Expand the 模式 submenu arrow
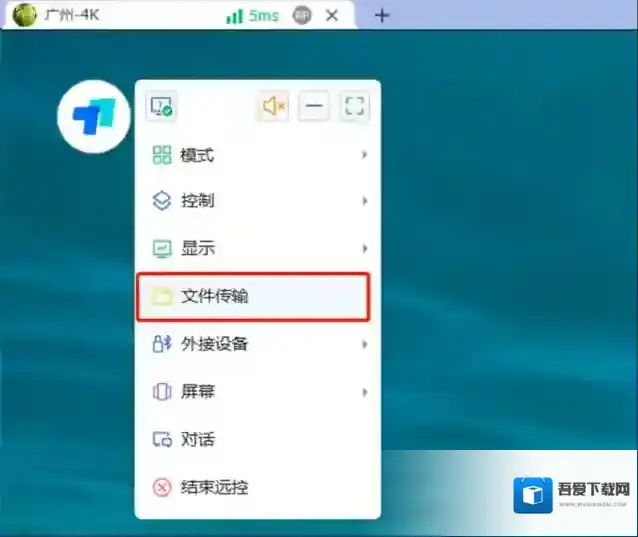638x537 pixels. pos(365,155)
